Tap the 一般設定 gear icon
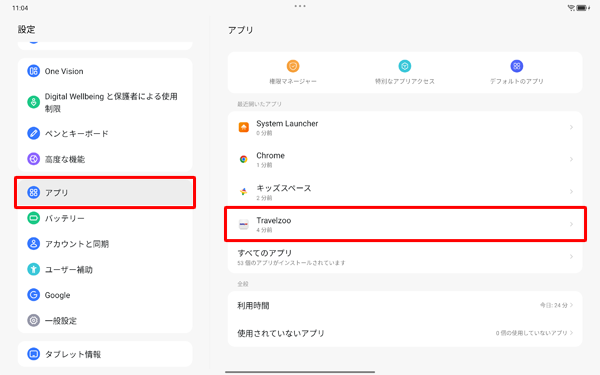Viewport: 600px width, 375px height. [33, 320]
